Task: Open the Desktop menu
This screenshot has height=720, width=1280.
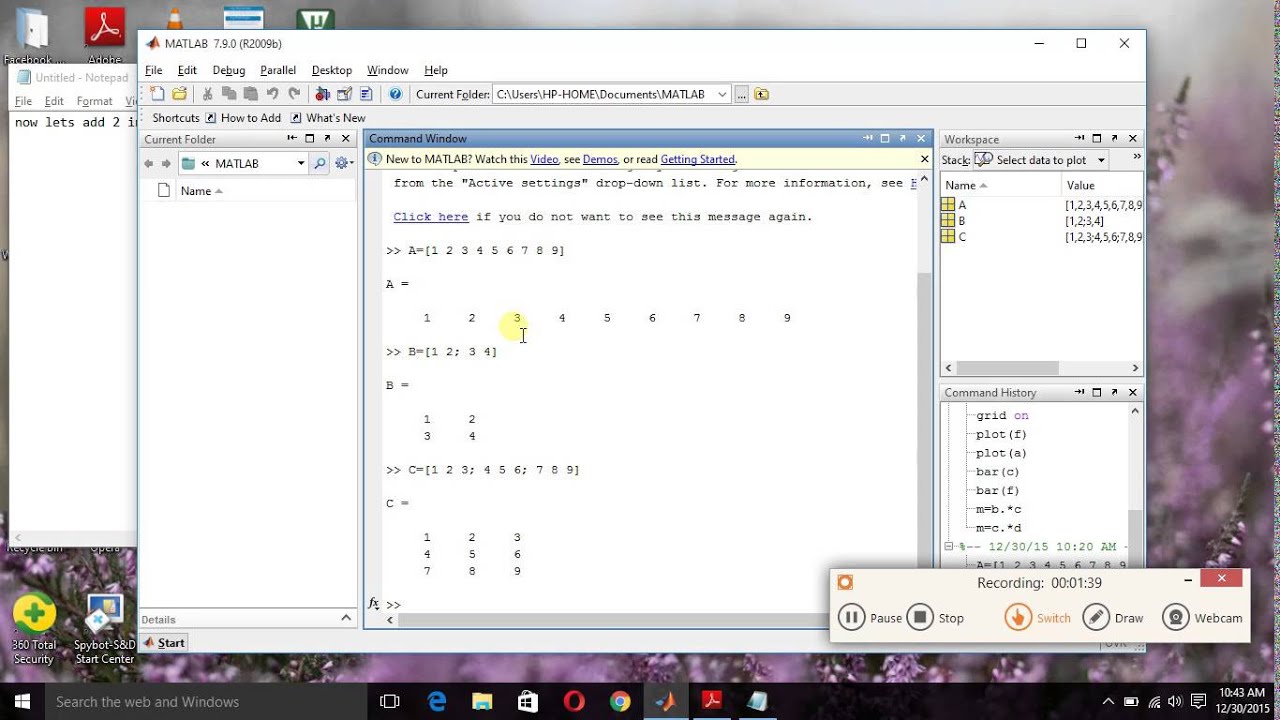Action: (332, 70)
